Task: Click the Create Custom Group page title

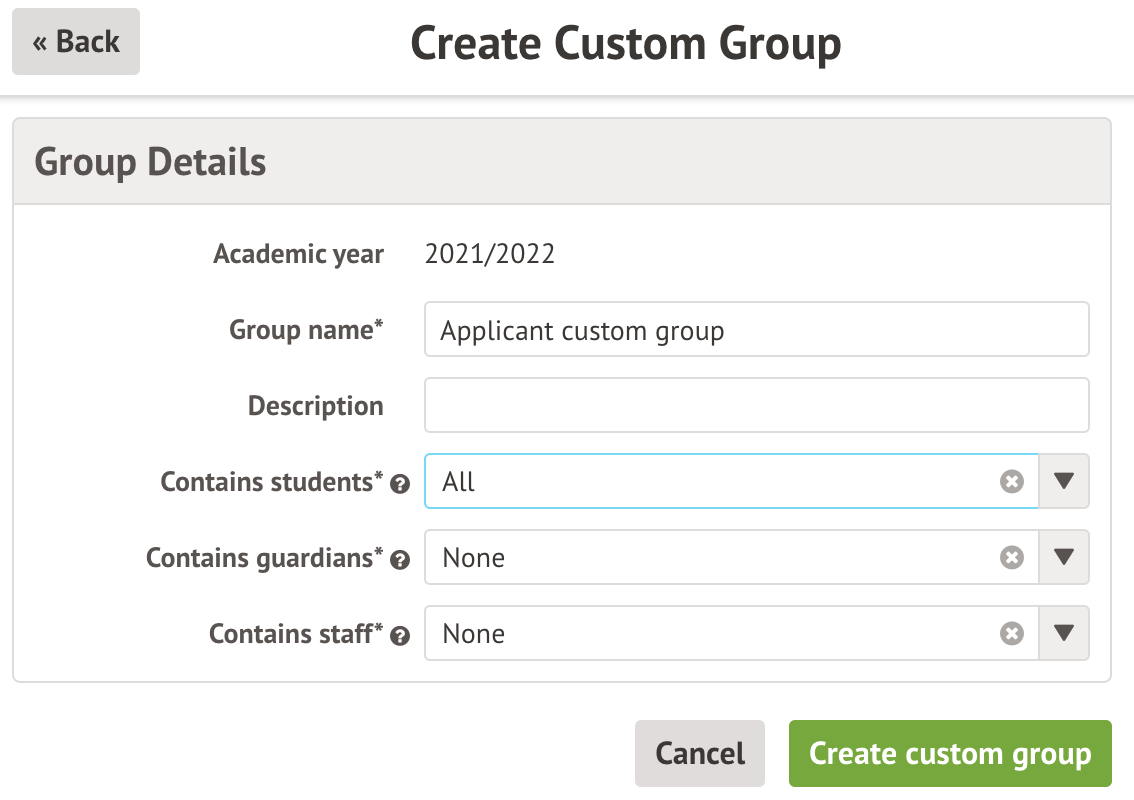Action: [626, 43]
